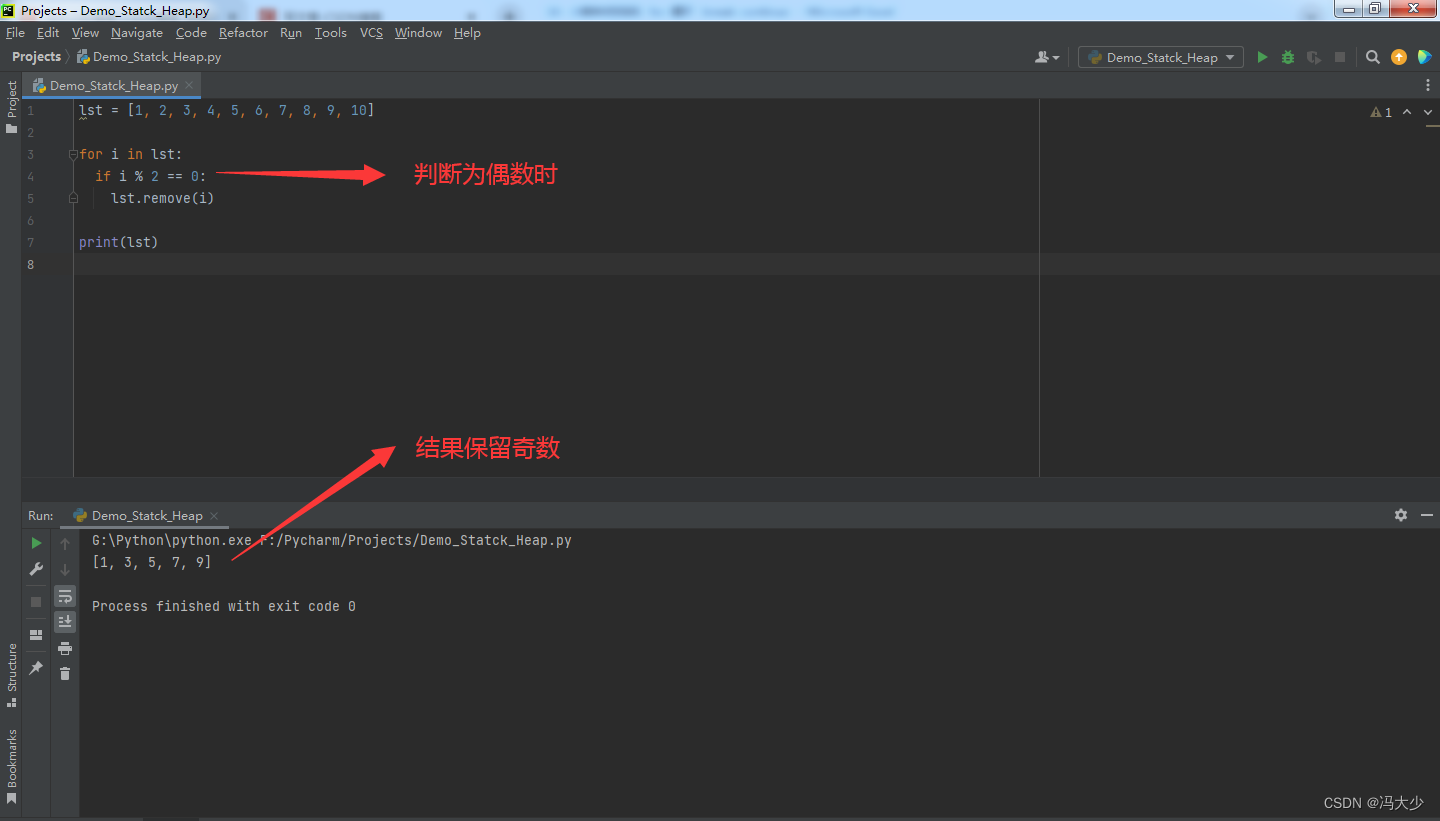Collapse the for loop fold marker

click(73, 154)
